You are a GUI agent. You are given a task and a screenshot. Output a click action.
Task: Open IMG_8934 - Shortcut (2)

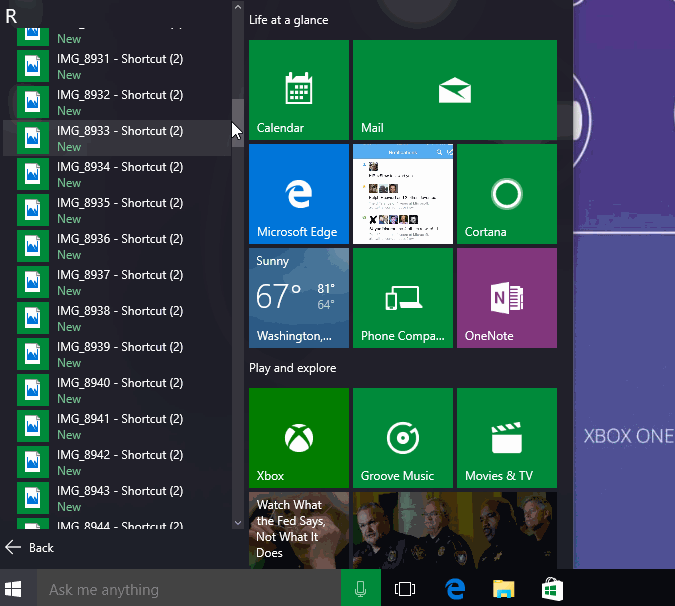[x=117, y=174]
